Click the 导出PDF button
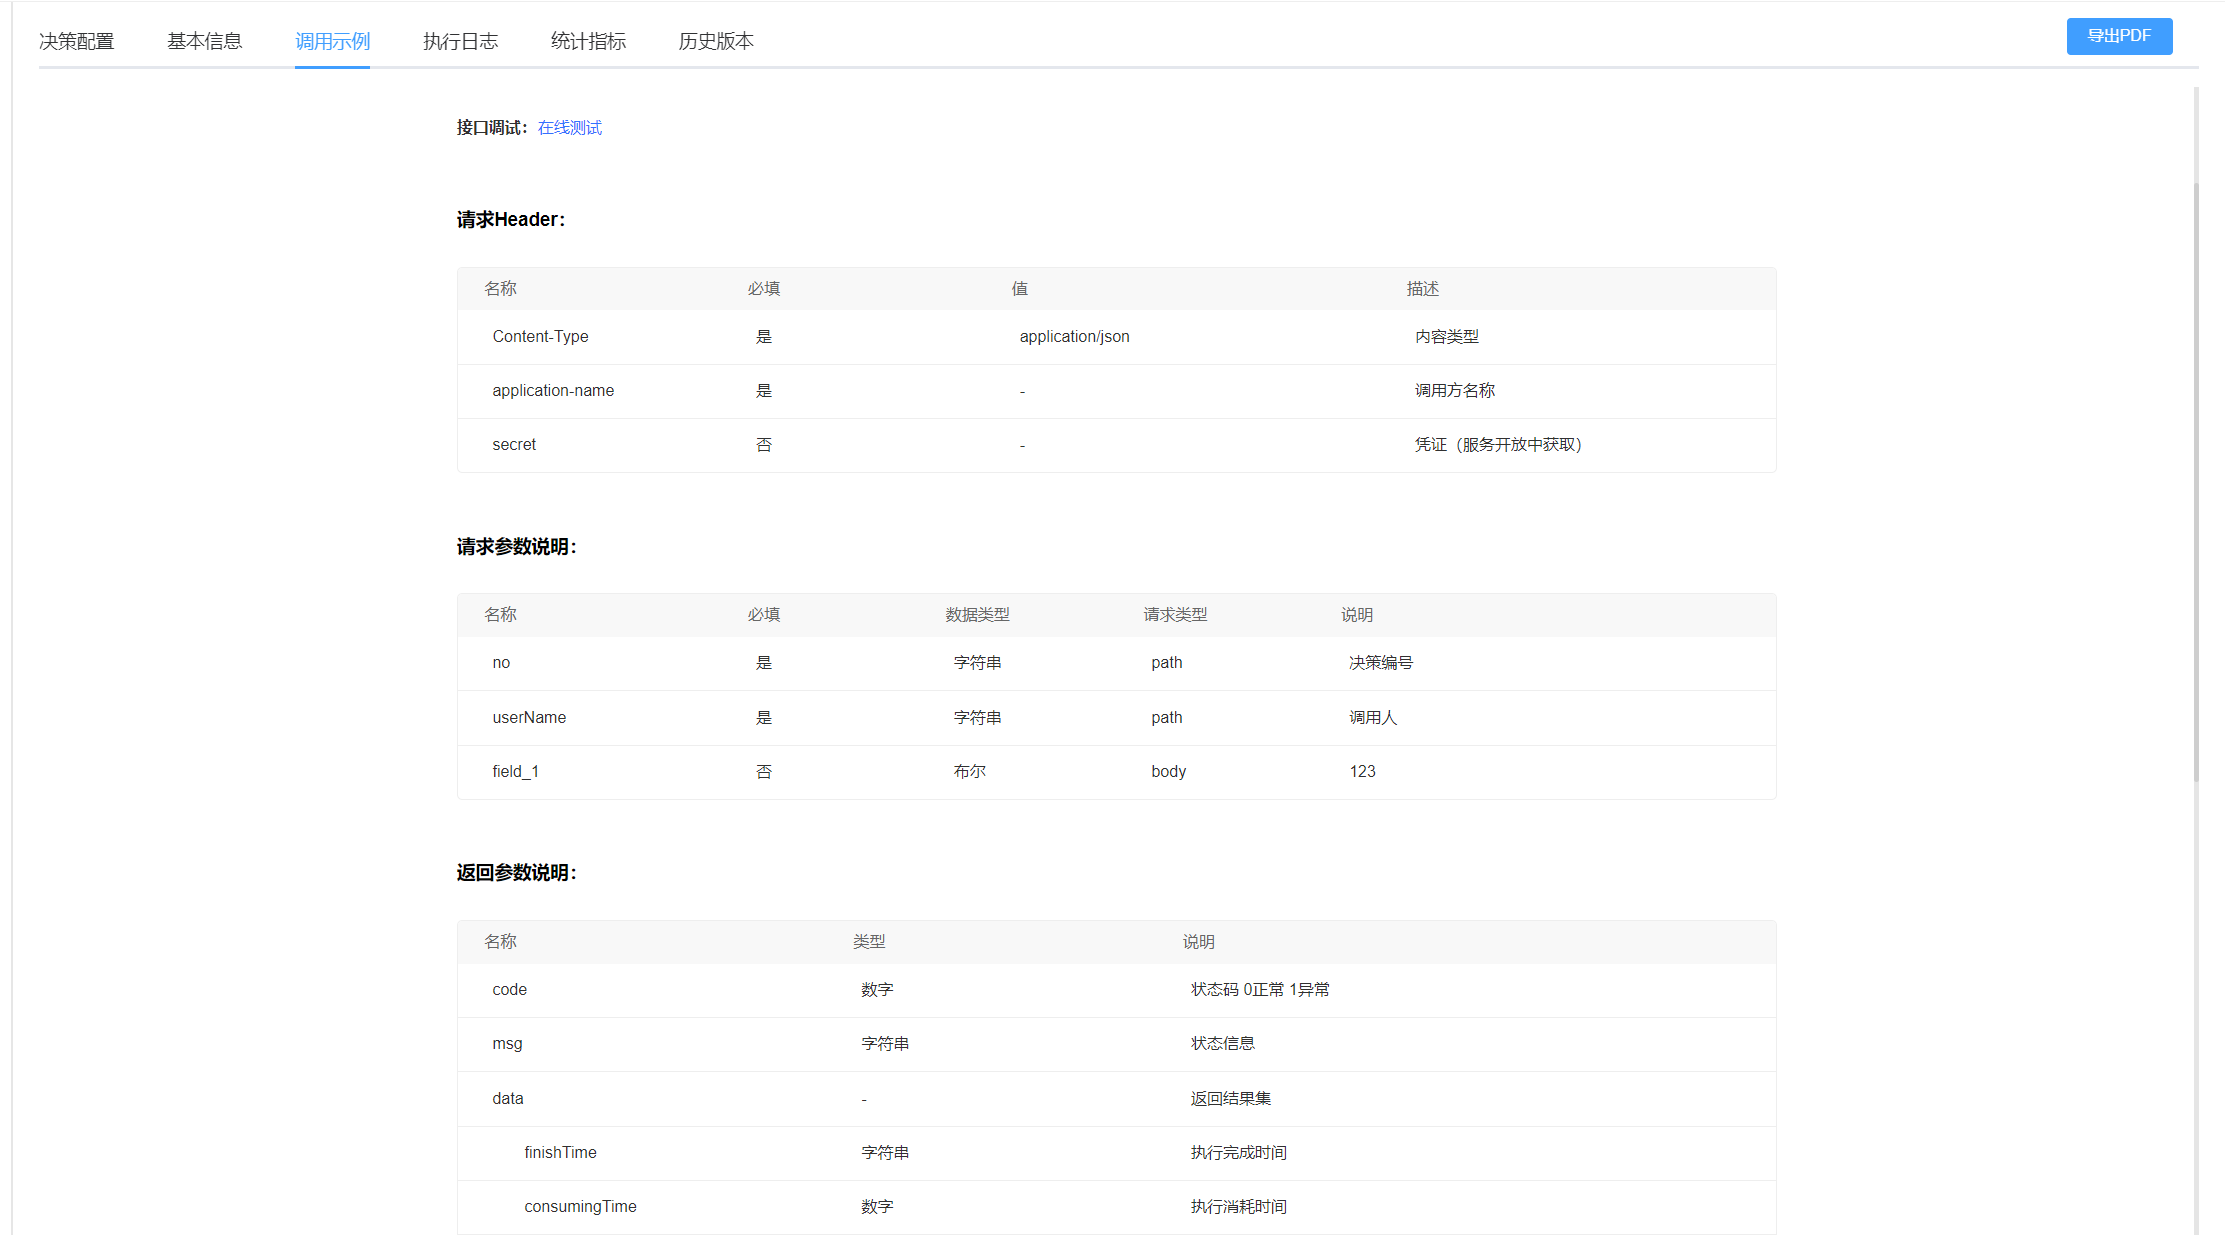2225x1235 pixels. (x=2119, y=36)
